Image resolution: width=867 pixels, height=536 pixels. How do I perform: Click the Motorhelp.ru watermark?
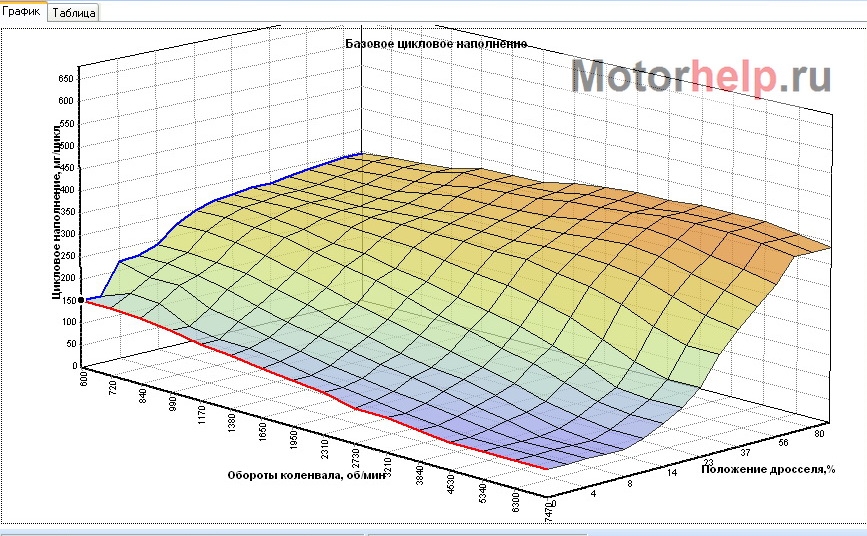pyautogui.click(x=702, y=77)
